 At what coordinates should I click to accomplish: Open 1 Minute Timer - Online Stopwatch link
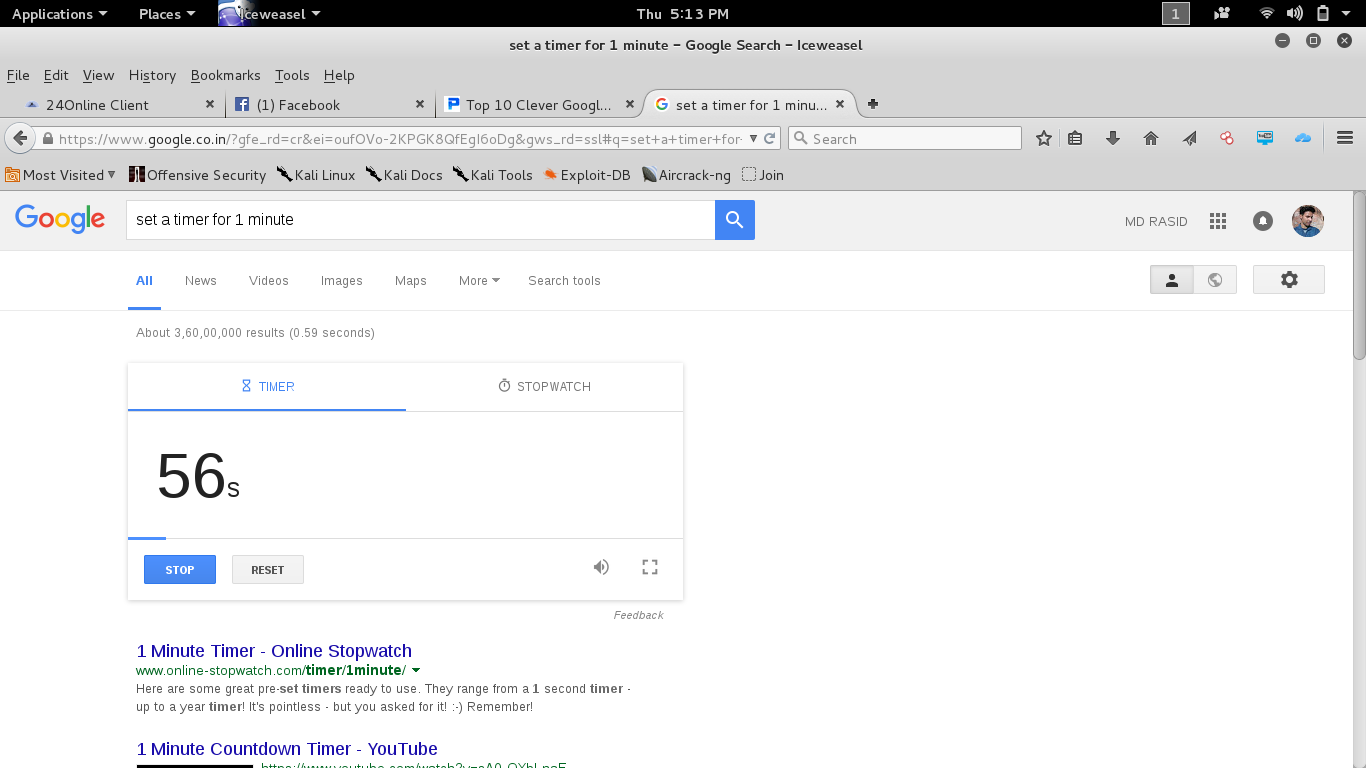[x=274, y=651]
